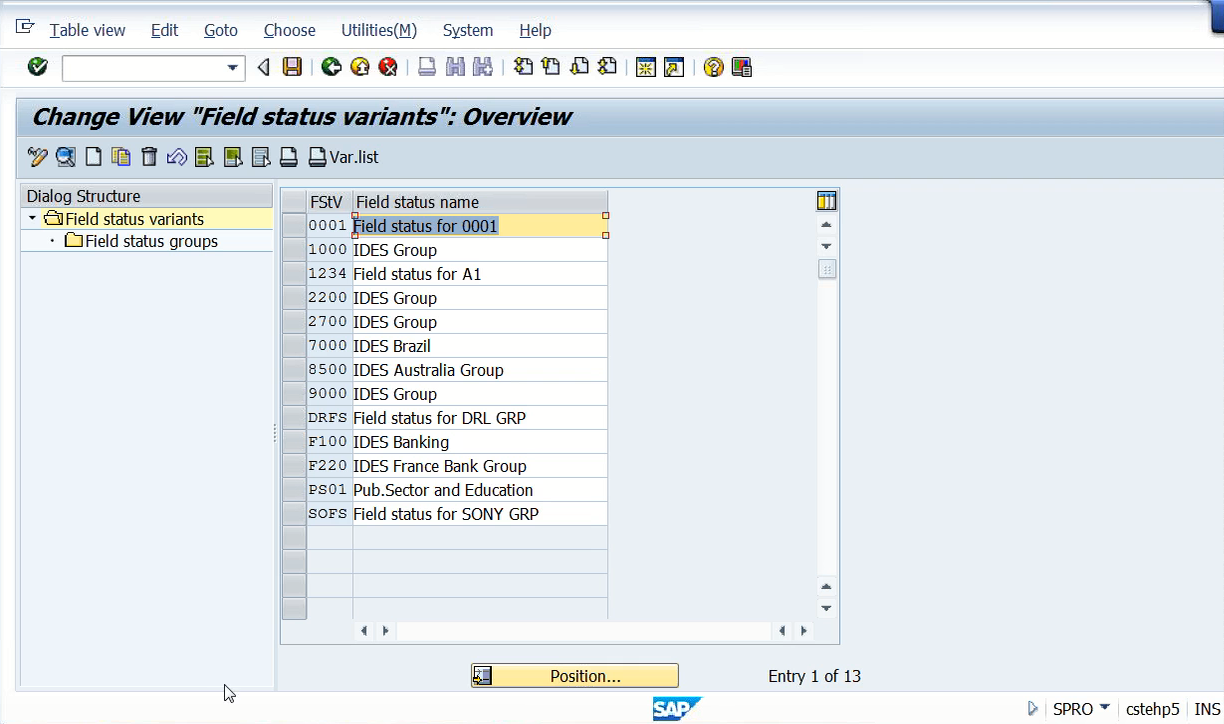
Task: Open Customize Local Layout icon
Action: tap(741, 67)
